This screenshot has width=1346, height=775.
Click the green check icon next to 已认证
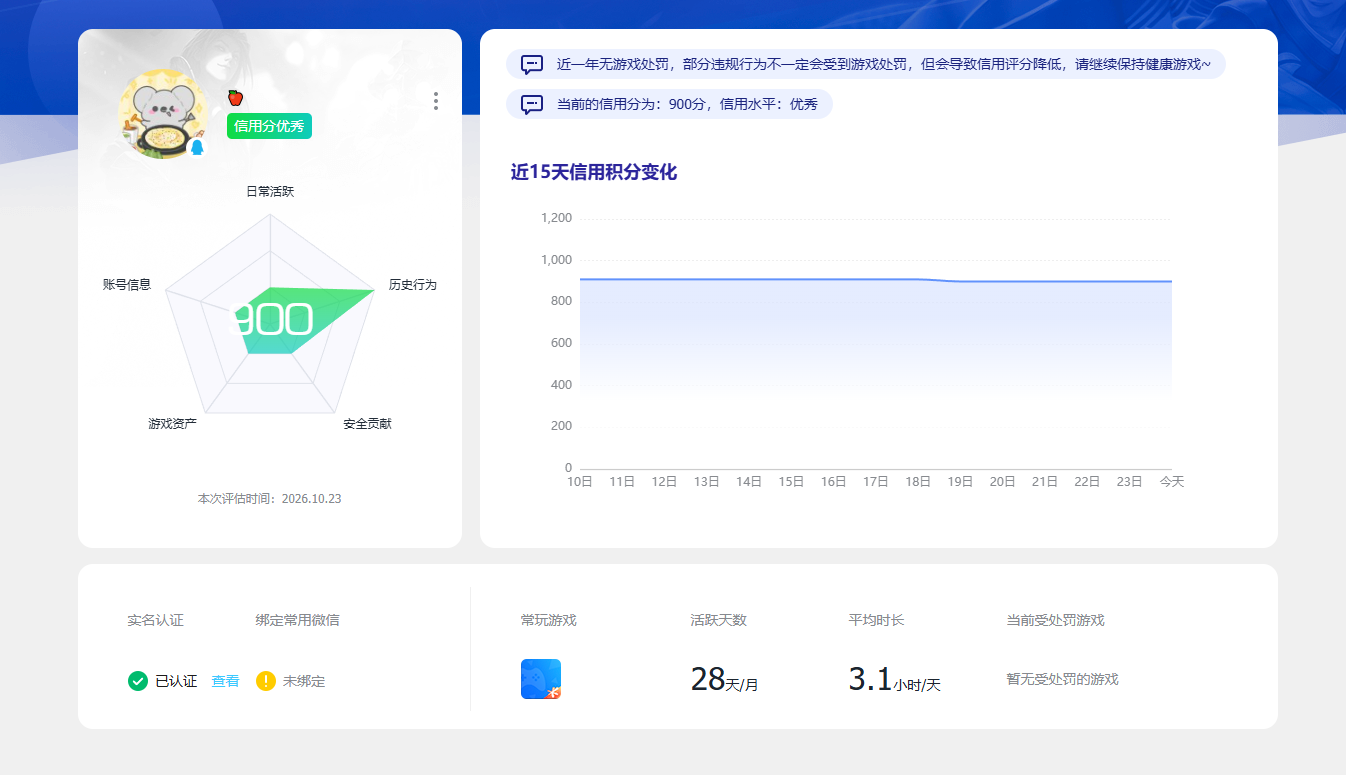coord(138,681)
